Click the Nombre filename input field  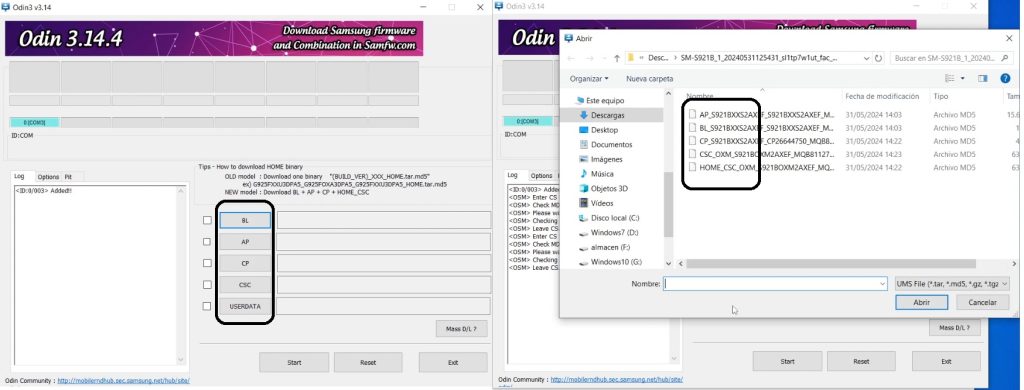point(775,284)
